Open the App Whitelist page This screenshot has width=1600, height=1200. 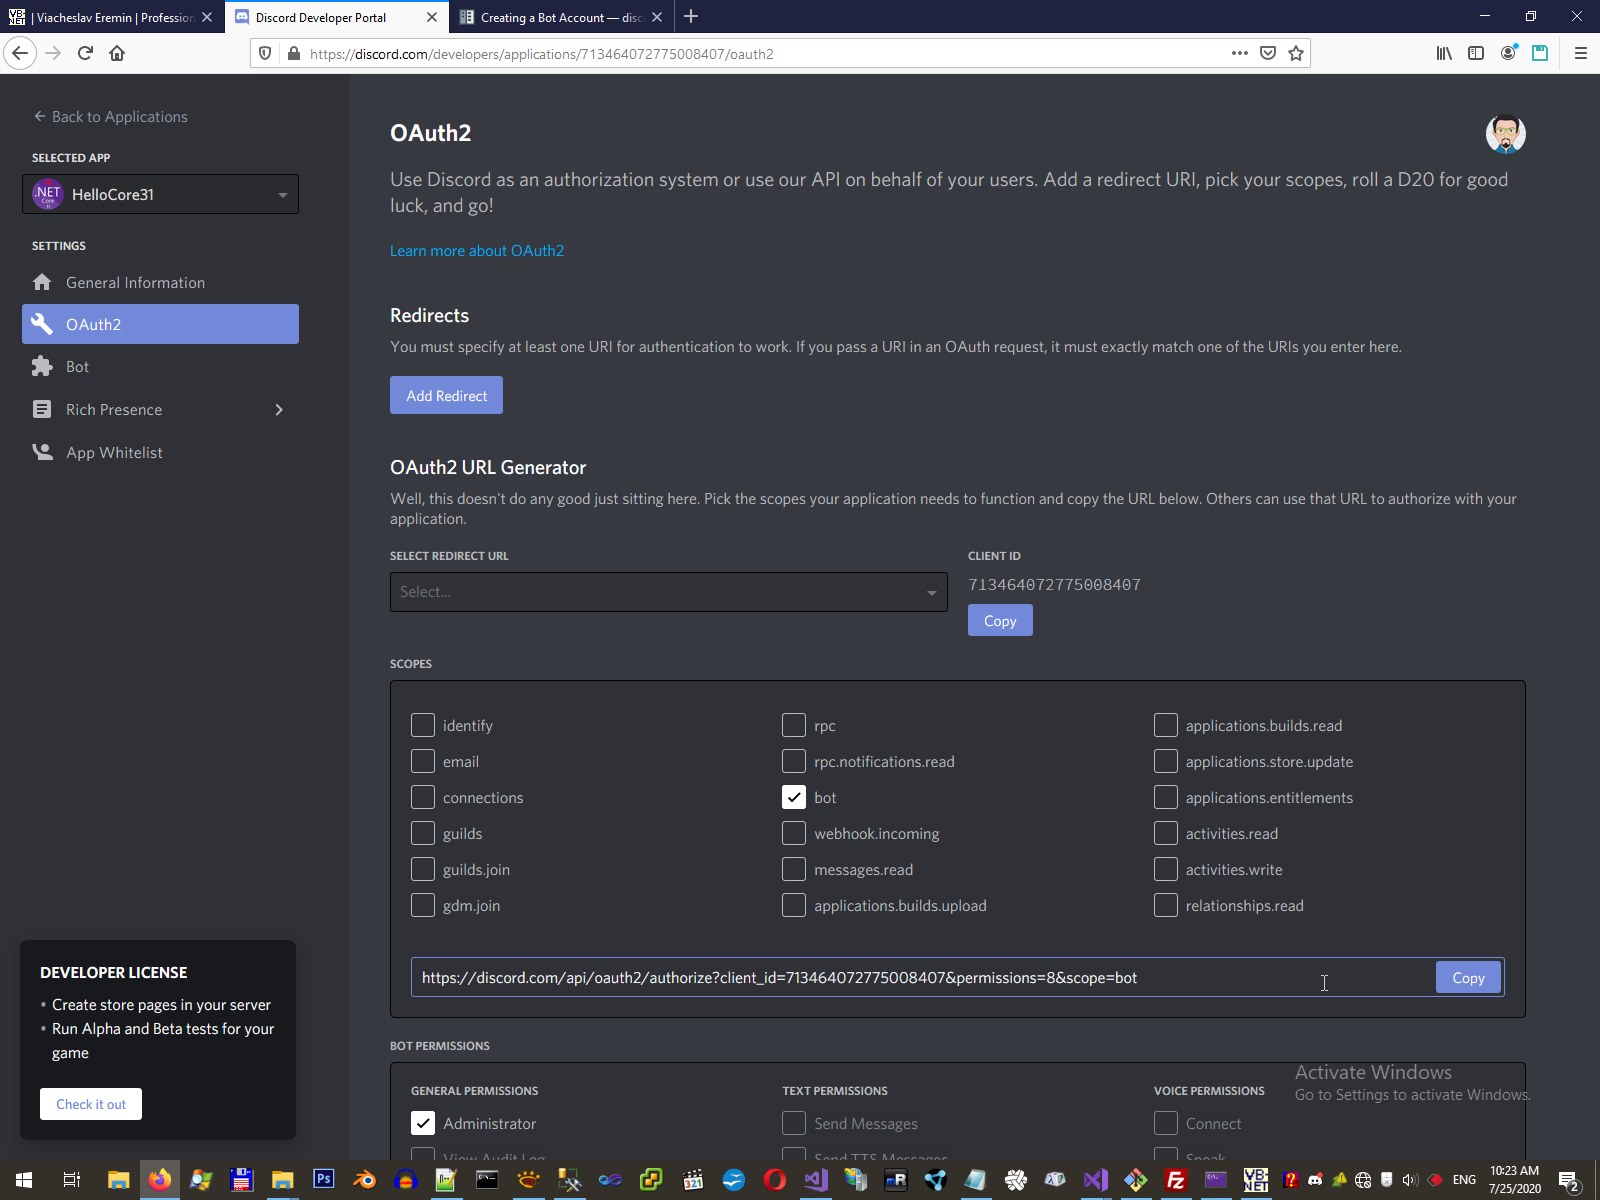coord(160,452)
